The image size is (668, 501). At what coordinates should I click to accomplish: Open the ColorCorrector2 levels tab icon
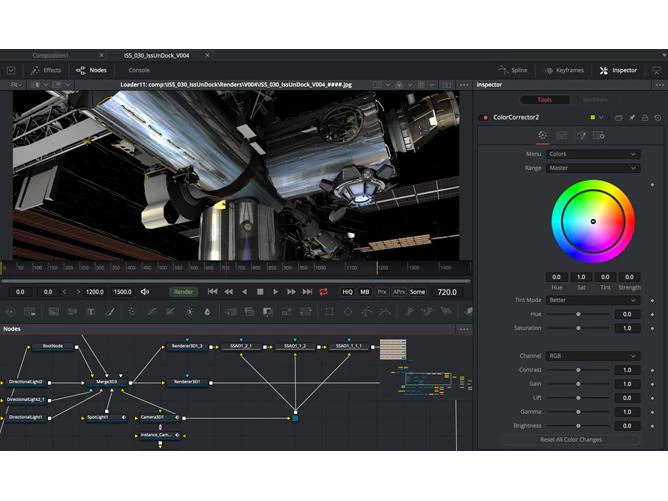[561, 135]
